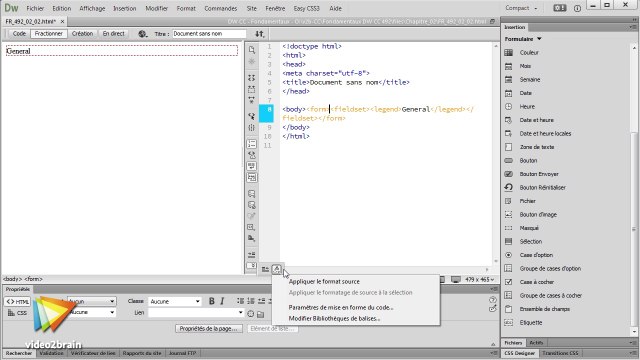640x360 pixels.
Task: Open the Lien dropdown arrow
Action: pos(240,313)
